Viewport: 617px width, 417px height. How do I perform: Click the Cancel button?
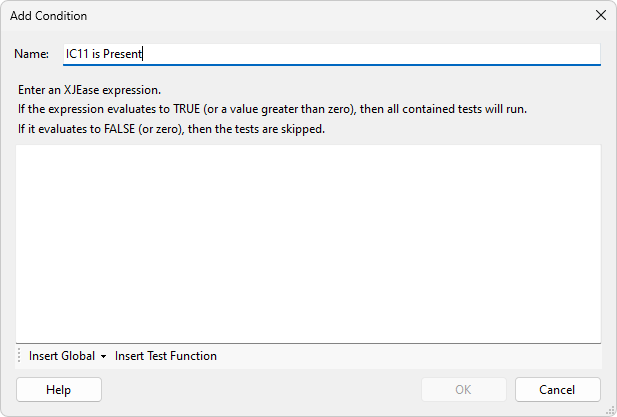coord(557,389)
